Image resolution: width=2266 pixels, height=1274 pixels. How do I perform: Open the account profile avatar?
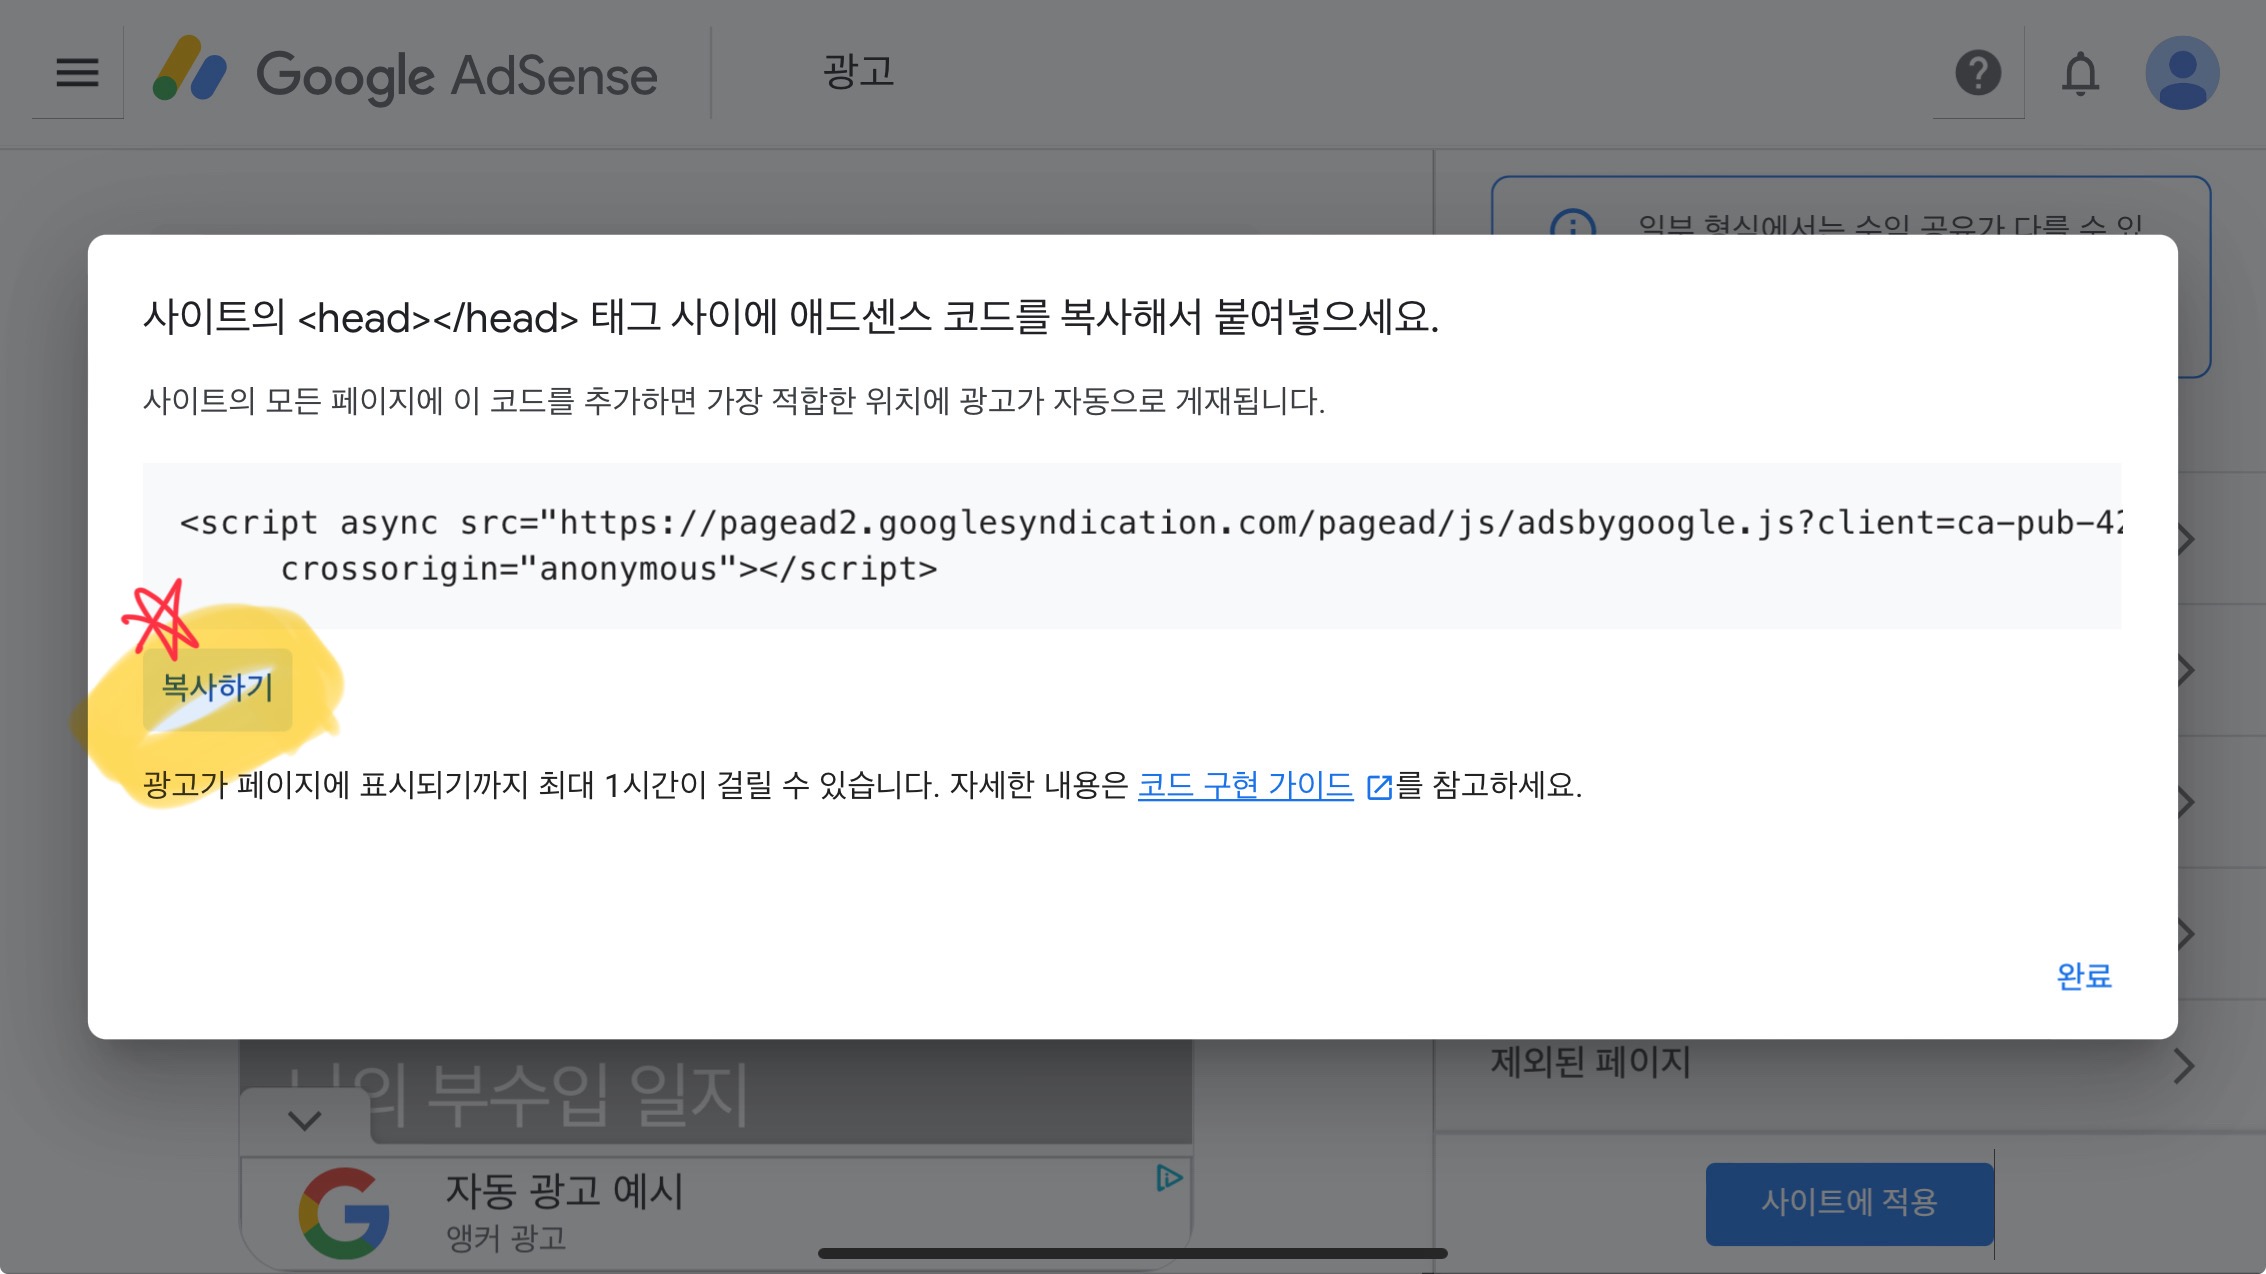point(2183,73)
